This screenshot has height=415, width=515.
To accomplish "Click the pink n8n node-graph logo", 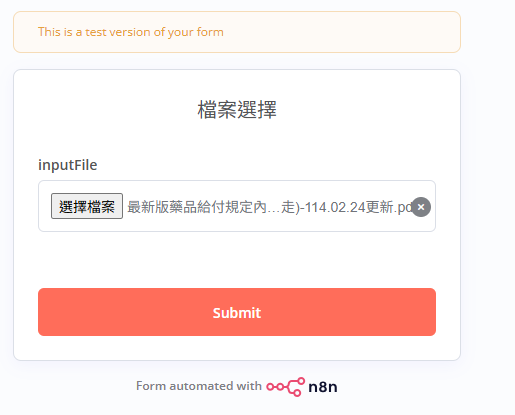I will 285,387.
